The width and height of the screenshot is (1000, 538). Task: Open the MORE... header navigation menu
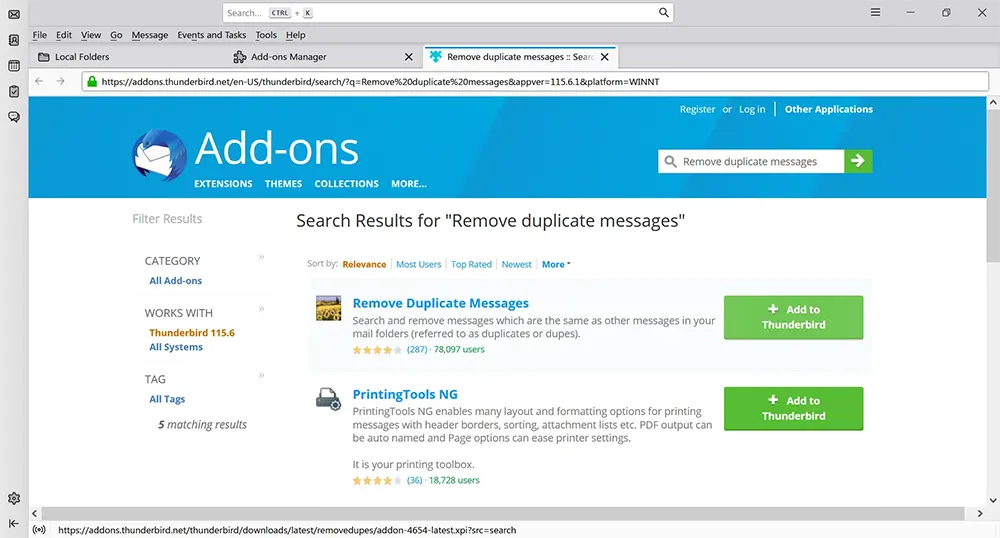pyautogui.click(x=409, y=184)
